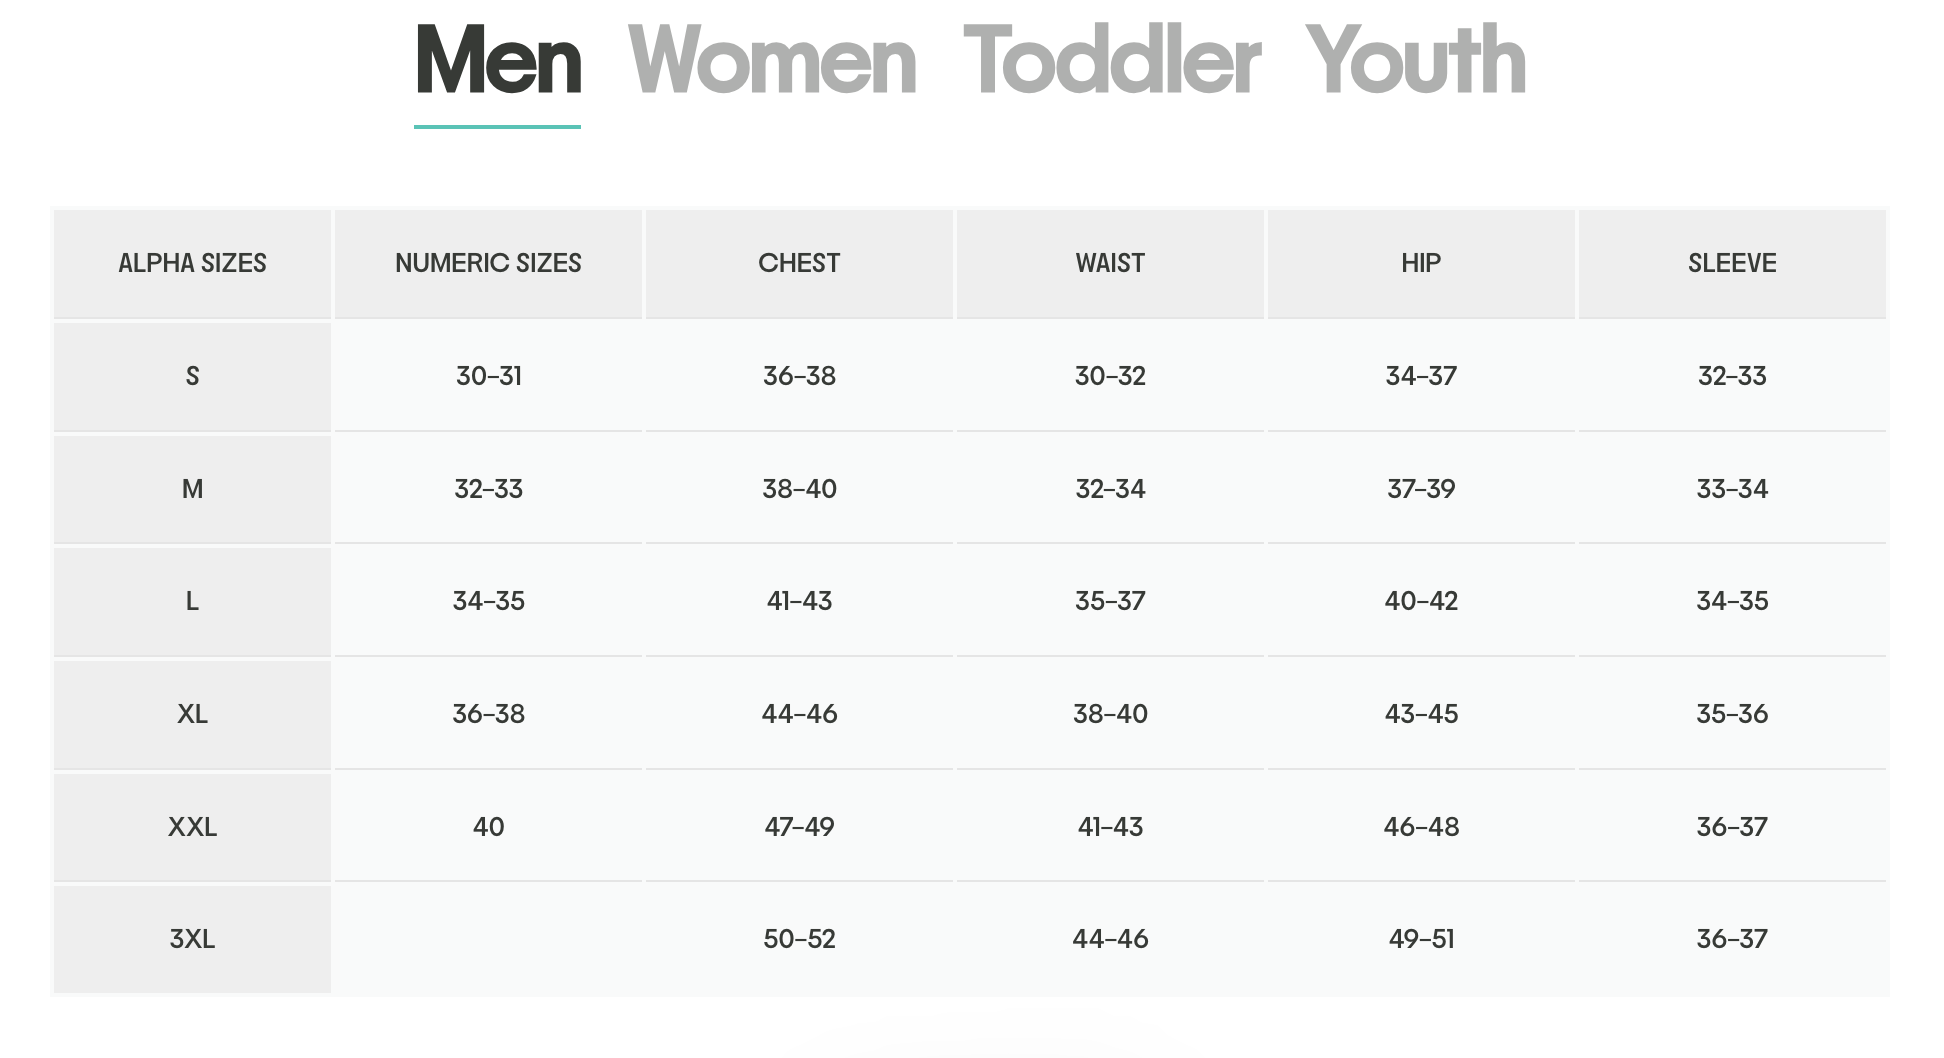Click the Alpha Sizes column header
The image size is (1944, 1058).
[192, 263]
